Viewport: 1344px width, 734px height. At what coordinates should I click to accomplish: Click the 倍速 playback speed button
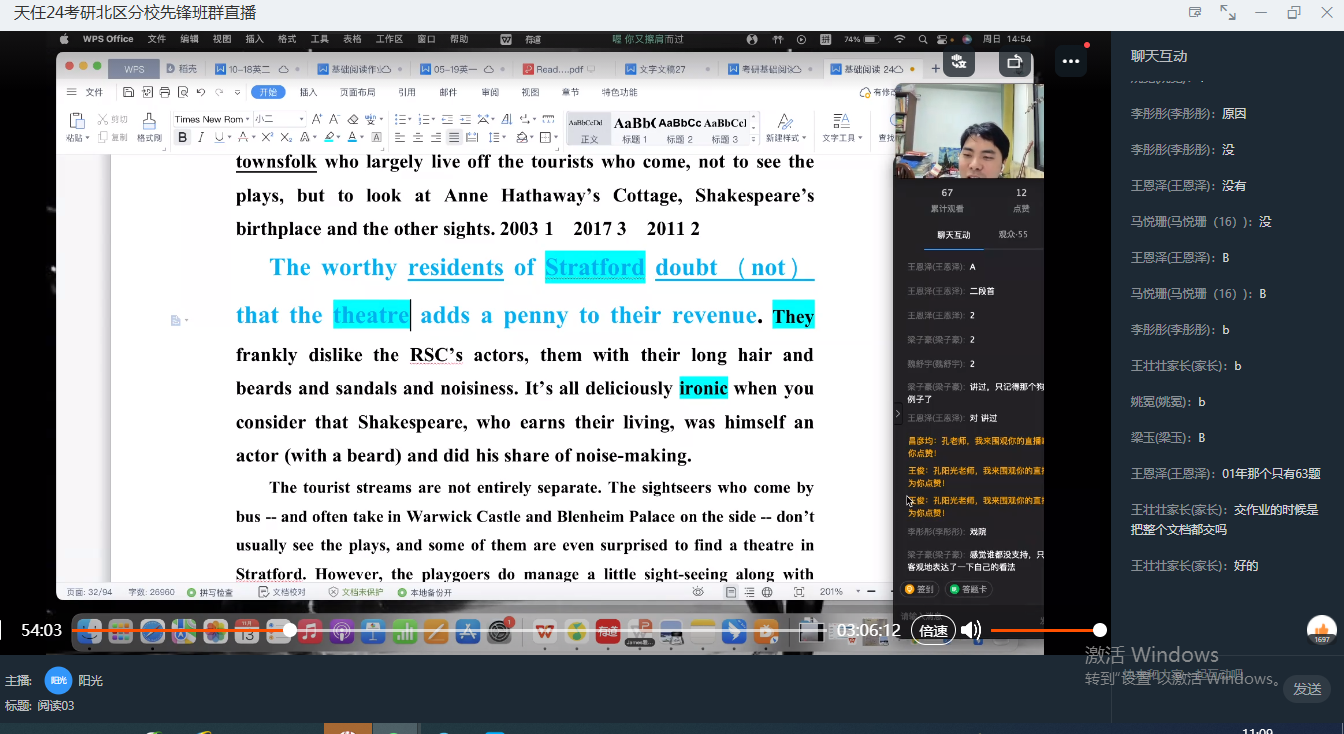click(933, 631)
